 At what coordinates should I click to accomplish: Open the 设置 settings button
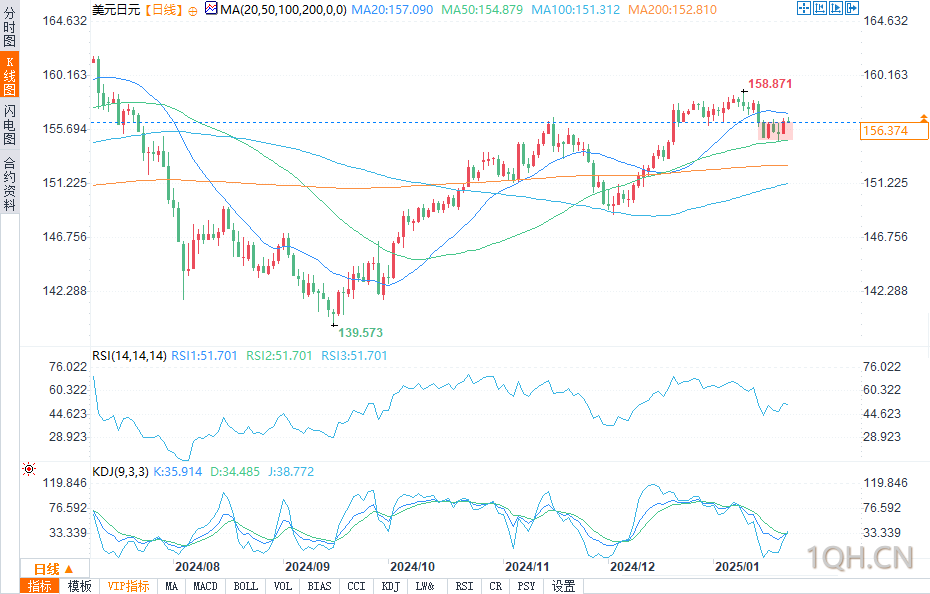pos(563,586)
